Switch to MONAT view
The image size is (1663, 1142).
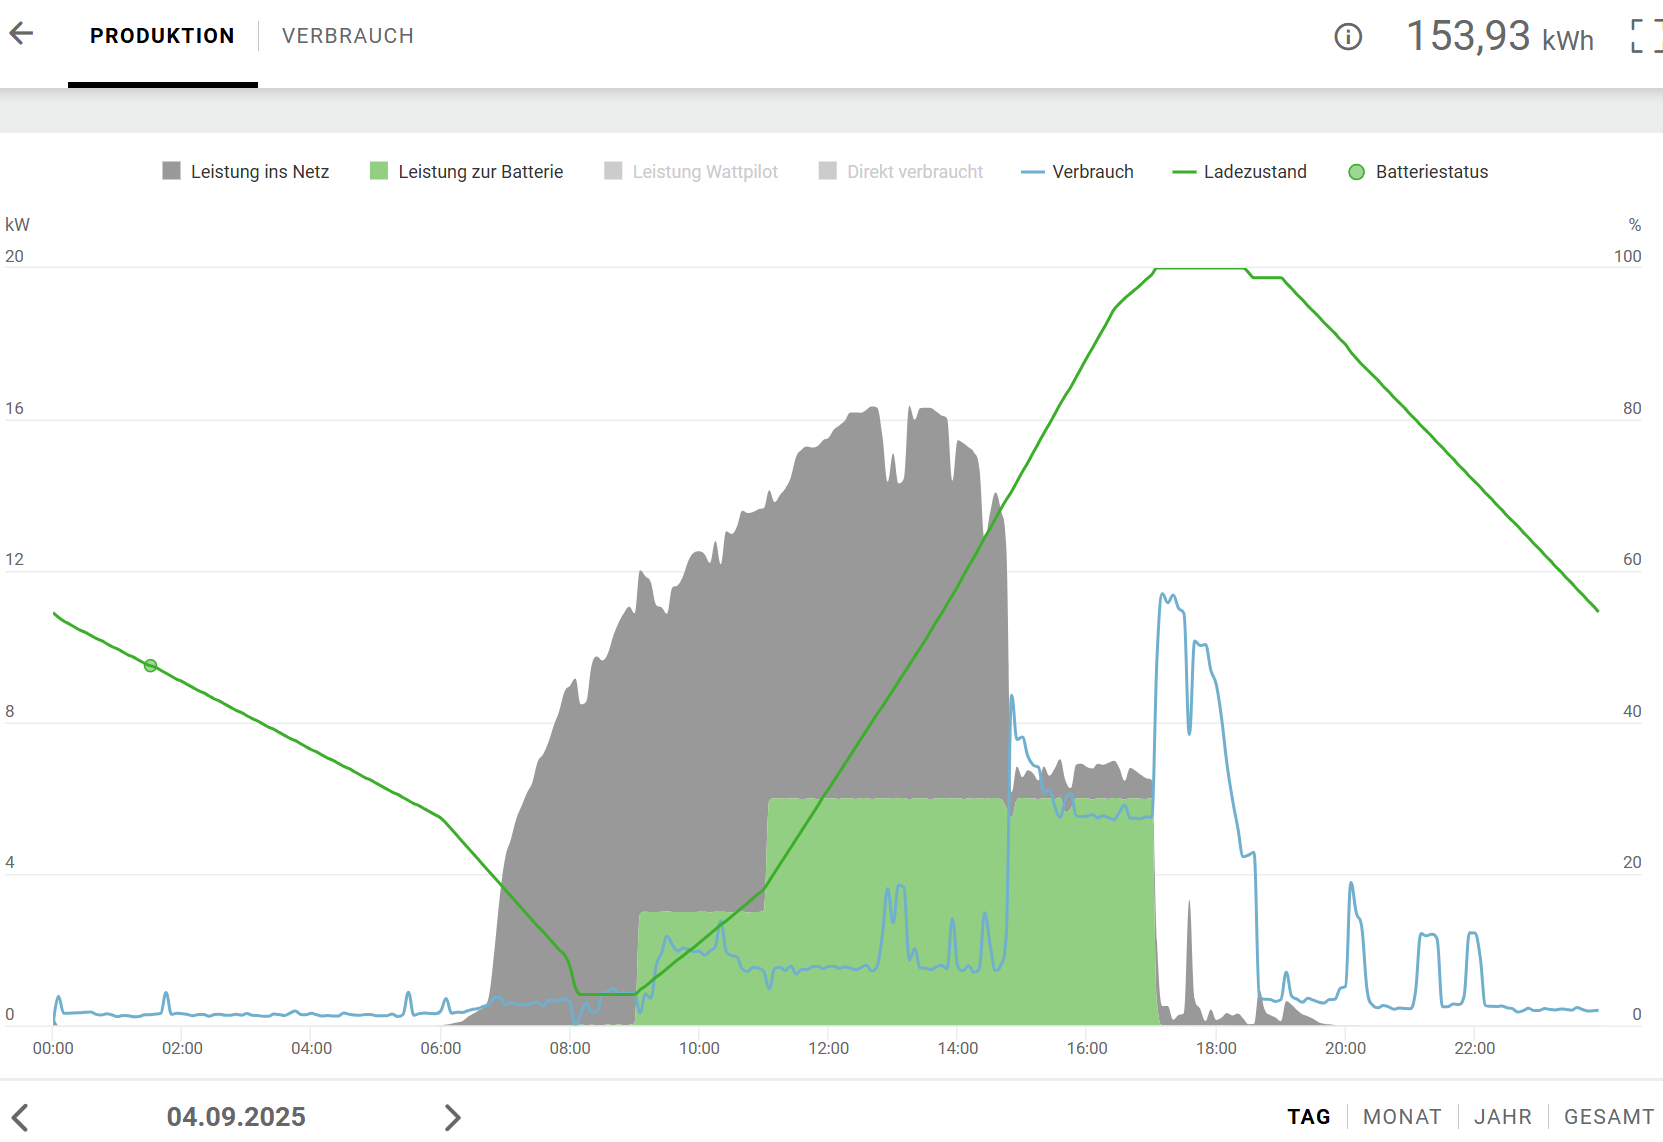pos(1401,1117)
